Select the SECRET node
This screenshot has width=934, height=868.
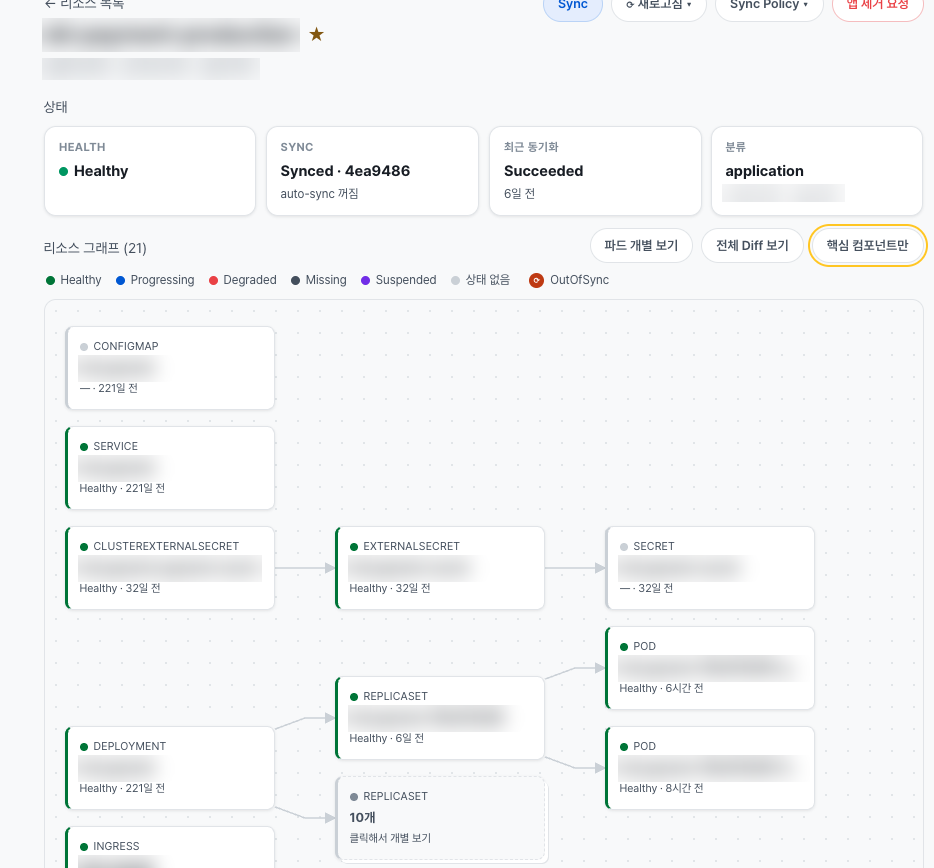[710, 568]
